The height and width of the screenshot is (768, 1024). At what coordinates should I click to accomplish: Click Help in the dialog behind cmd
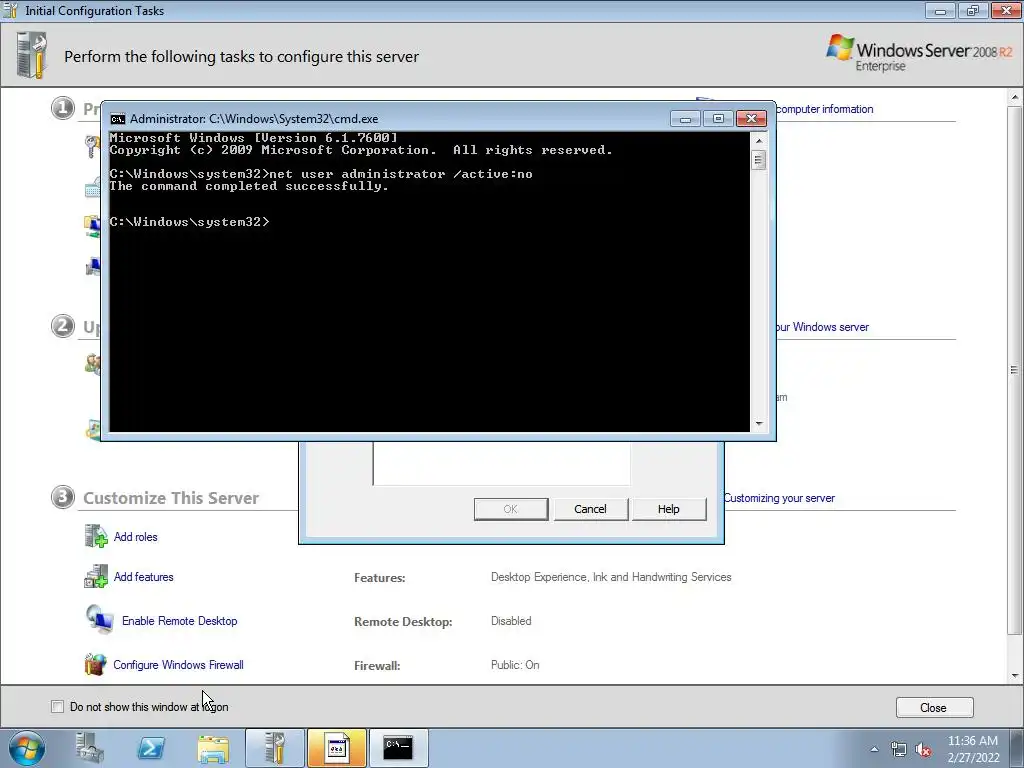[x=669, y=509]
